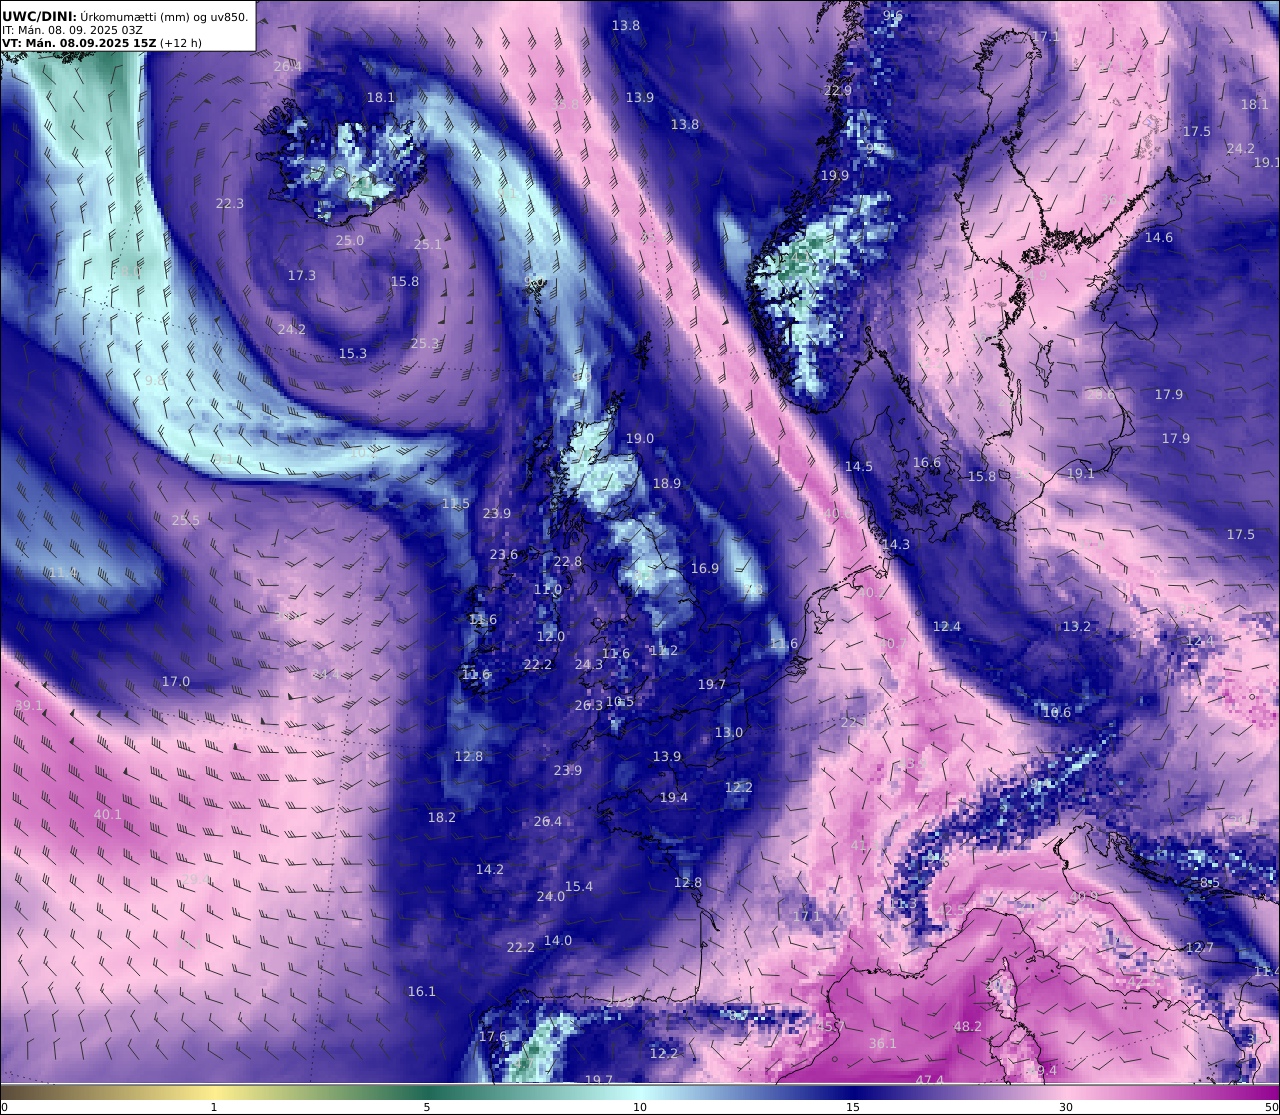The width and height of the screenshot is (1280, 1115).
Task: Select the 17.0 value in the Atlantic
Action: (x=176, y=682)
